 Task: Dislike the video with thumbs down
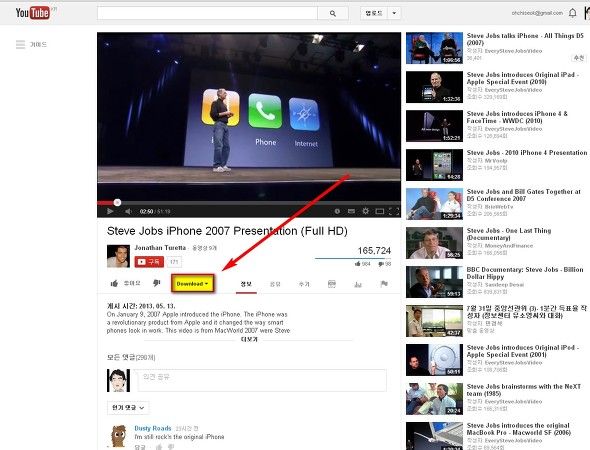pyautogui.click(x=157, y=283)
